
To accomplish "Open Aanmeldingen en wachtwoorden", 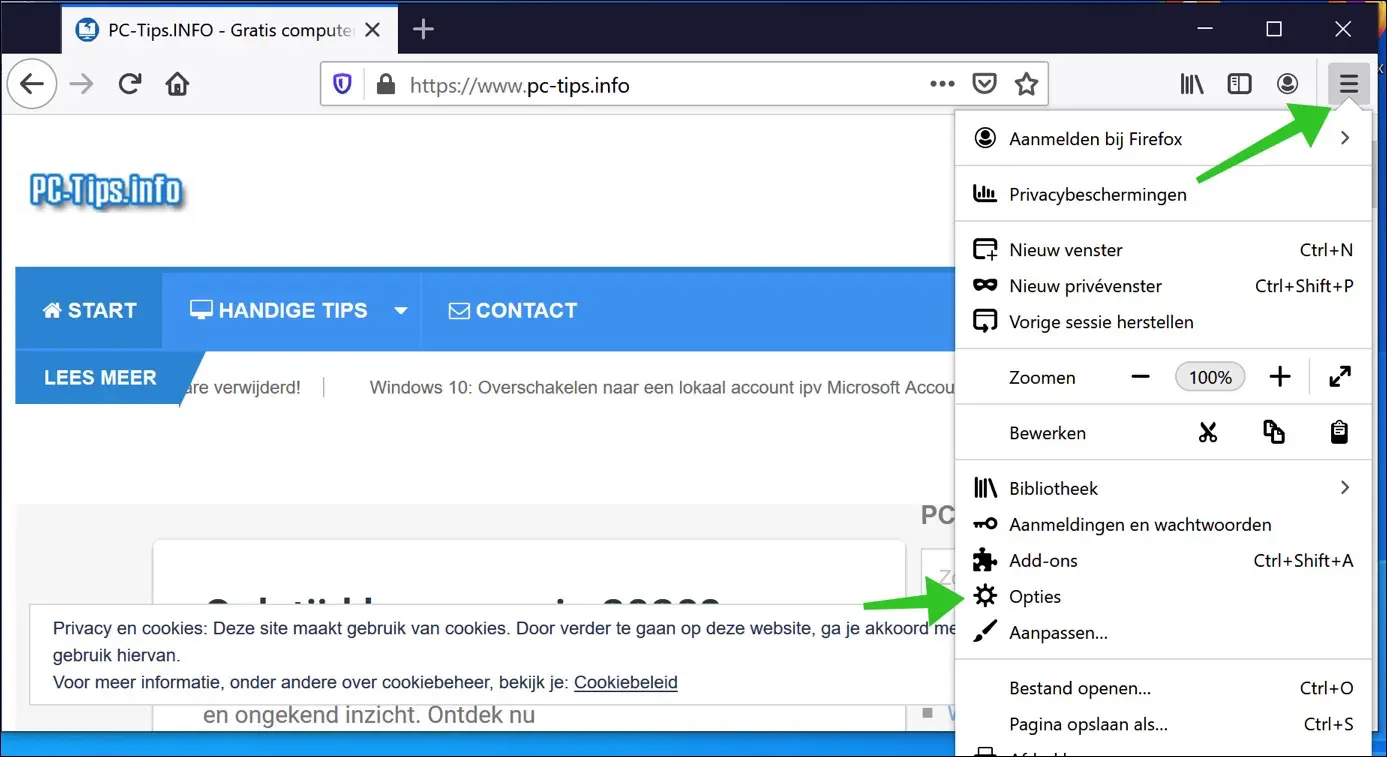I will pyautogui.click(x=1164, y=524).
